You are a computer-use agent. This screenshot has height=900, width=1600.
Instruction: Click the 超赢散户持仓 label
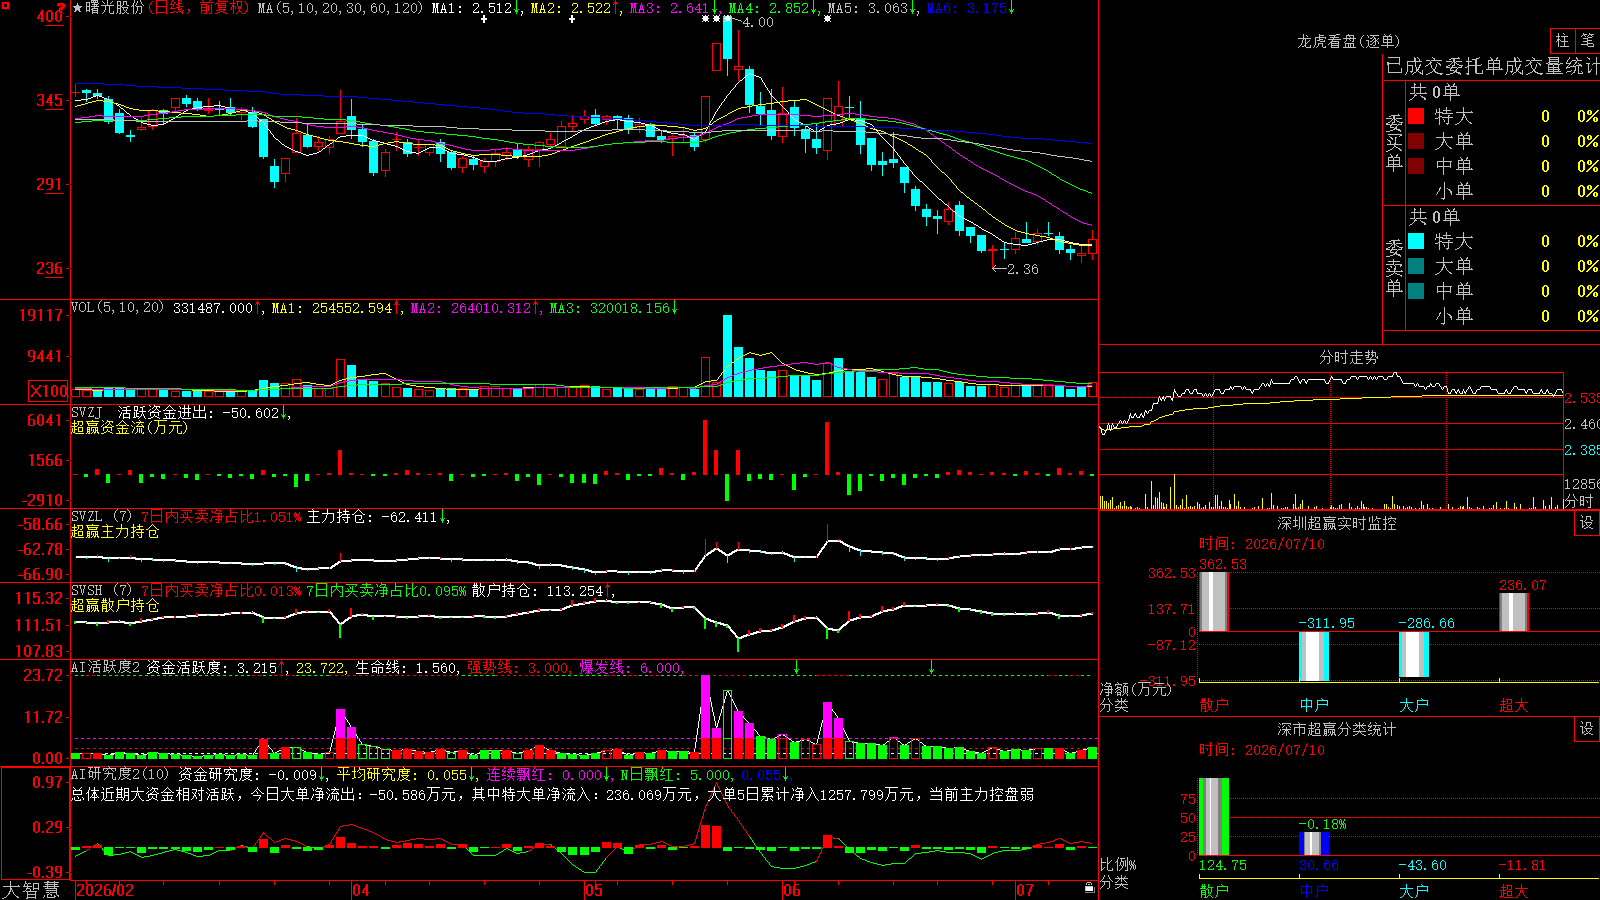point(115,605)
